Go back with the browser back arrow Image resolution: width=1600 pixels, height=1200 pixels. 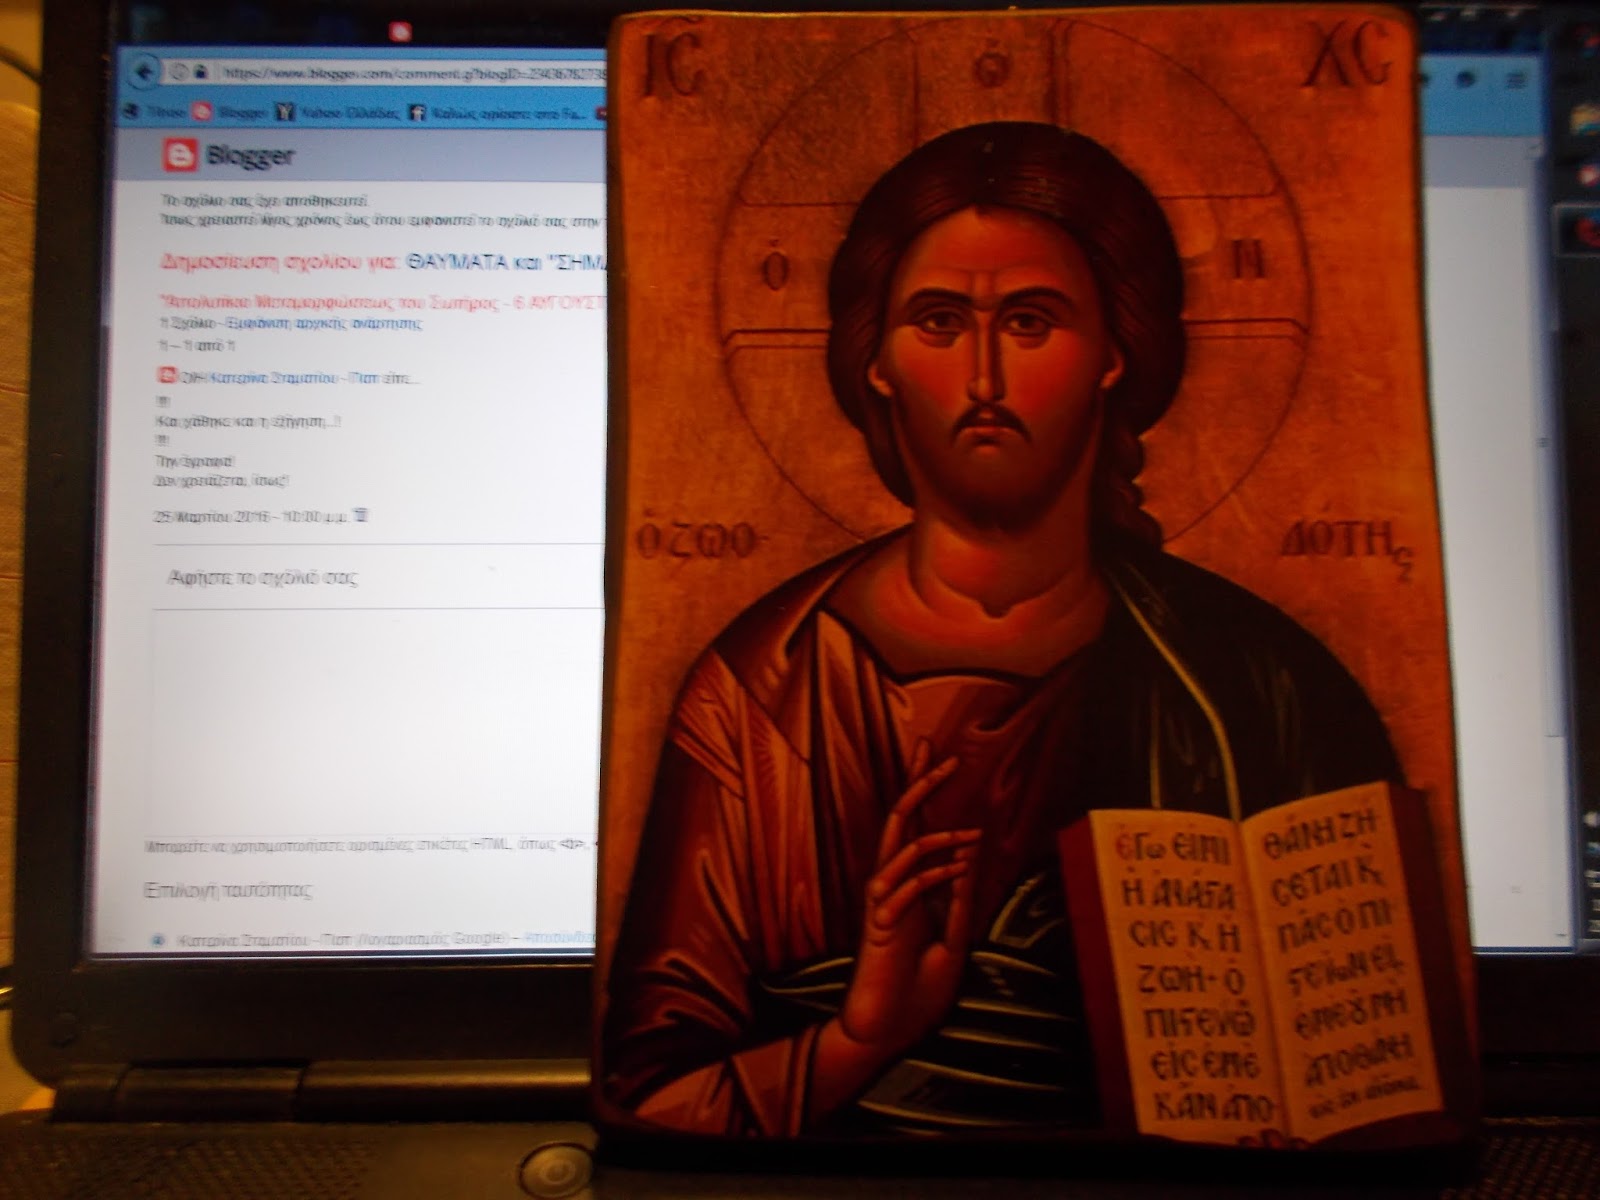click(145, 72)
